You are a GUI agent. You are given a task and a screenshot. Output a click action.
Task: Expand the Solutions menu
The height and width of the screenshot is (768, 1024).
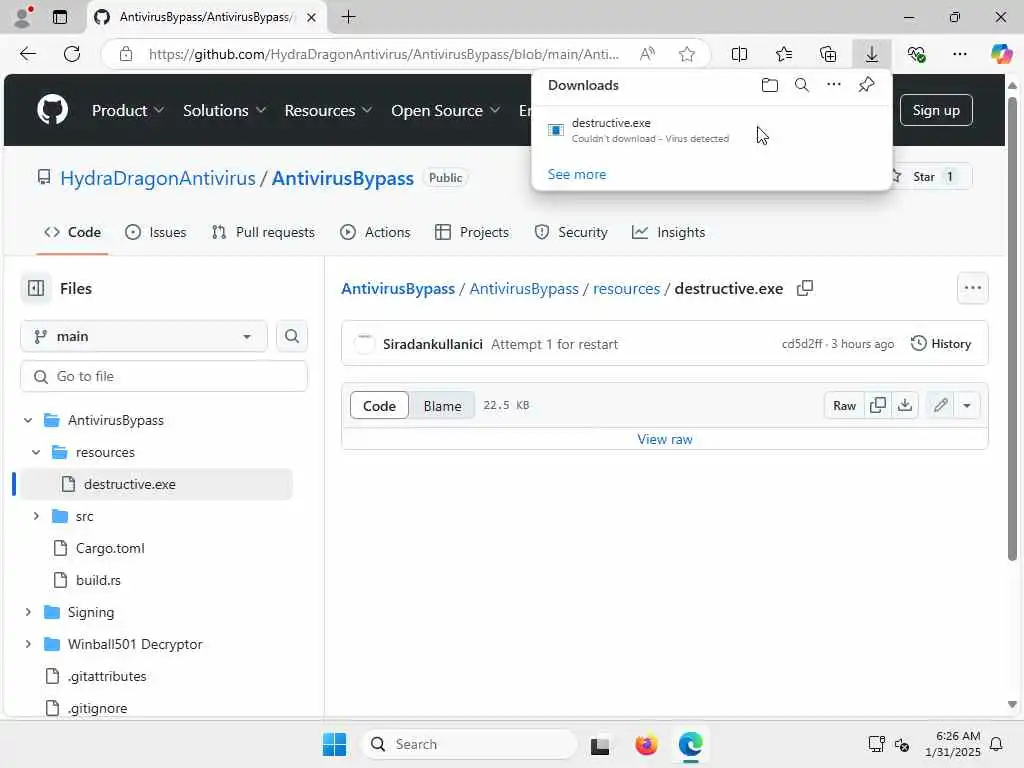224,110
